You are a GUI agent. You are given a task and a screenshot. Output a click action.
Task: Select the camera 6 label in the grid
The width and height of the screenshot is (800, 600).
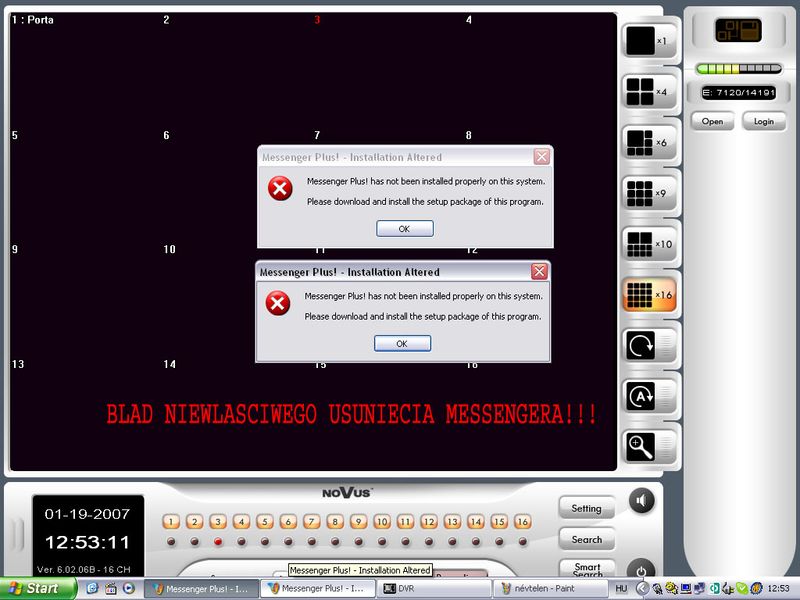click(166, 135)
